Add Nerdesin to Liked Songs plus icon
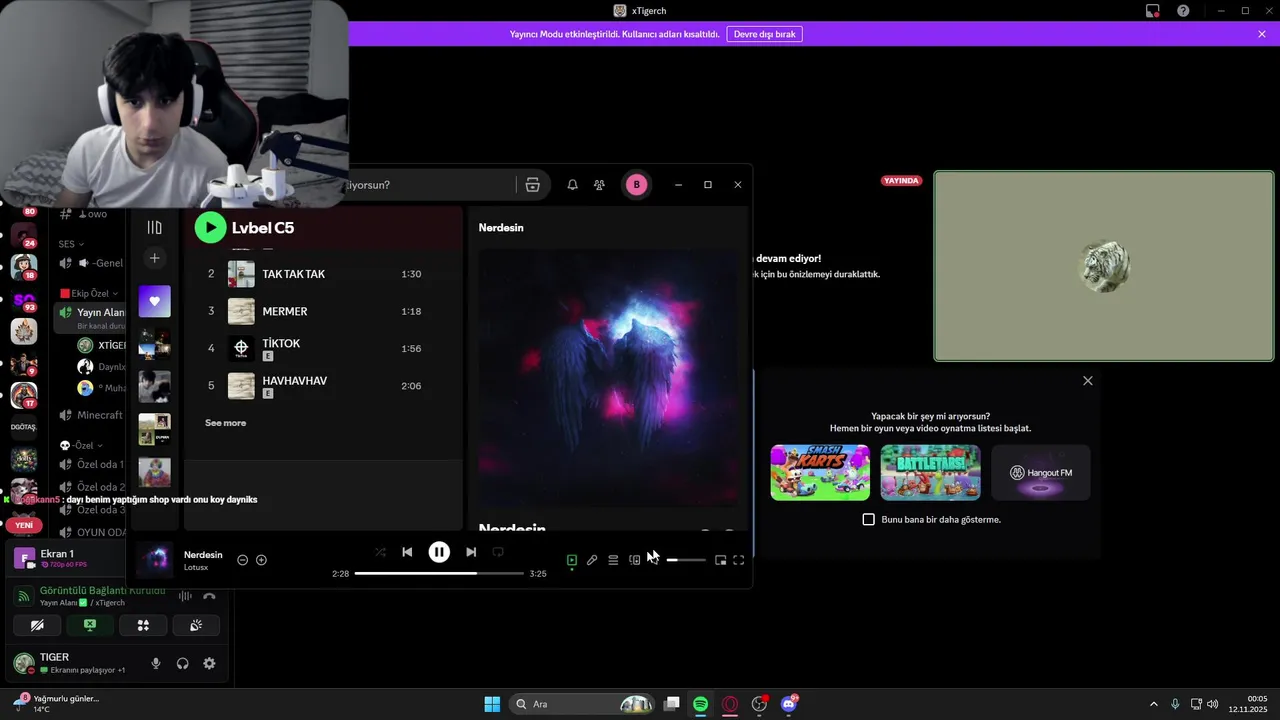The image size is (1280, 720). click(x=261, y=560)
